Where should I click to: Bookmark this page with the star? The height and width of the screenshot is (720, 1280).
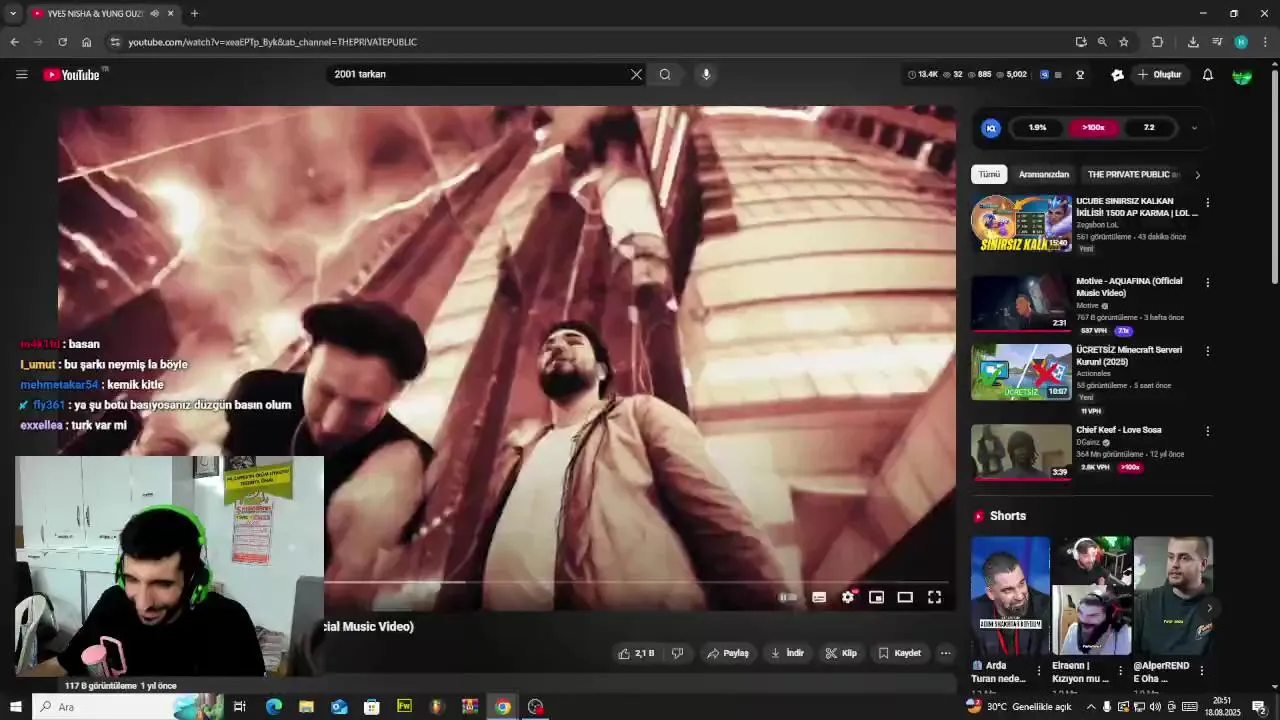[1124, 42]
